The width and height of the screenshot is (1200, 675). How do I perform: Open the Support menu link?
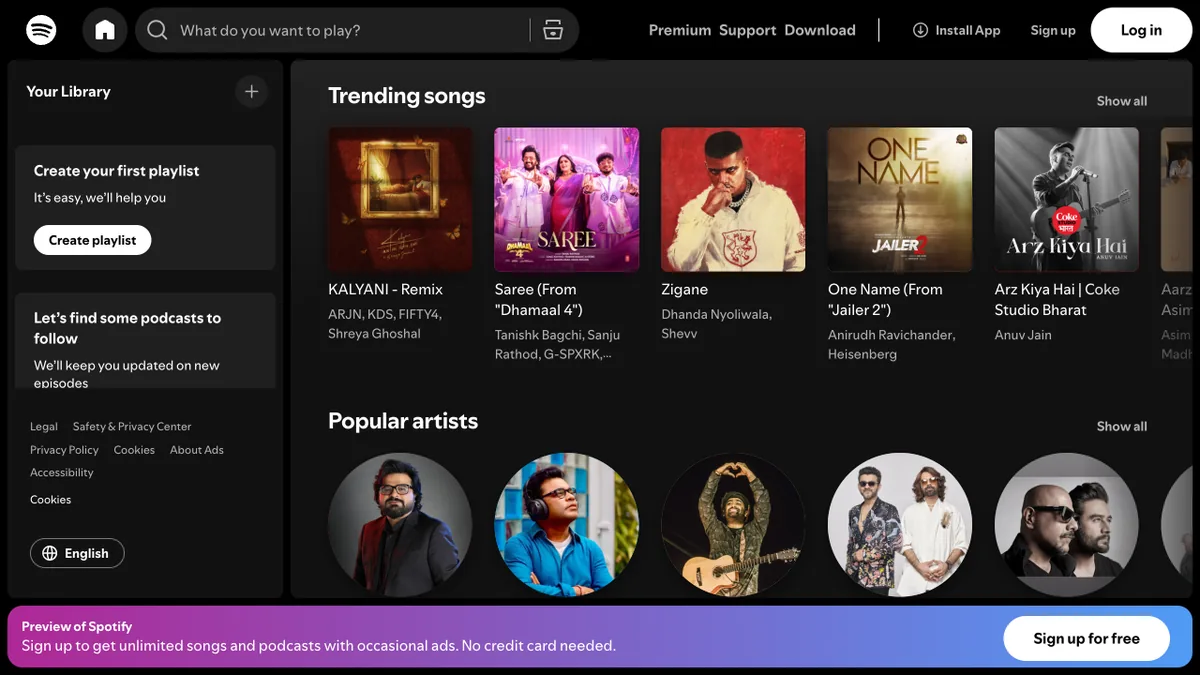click(747, 30)
